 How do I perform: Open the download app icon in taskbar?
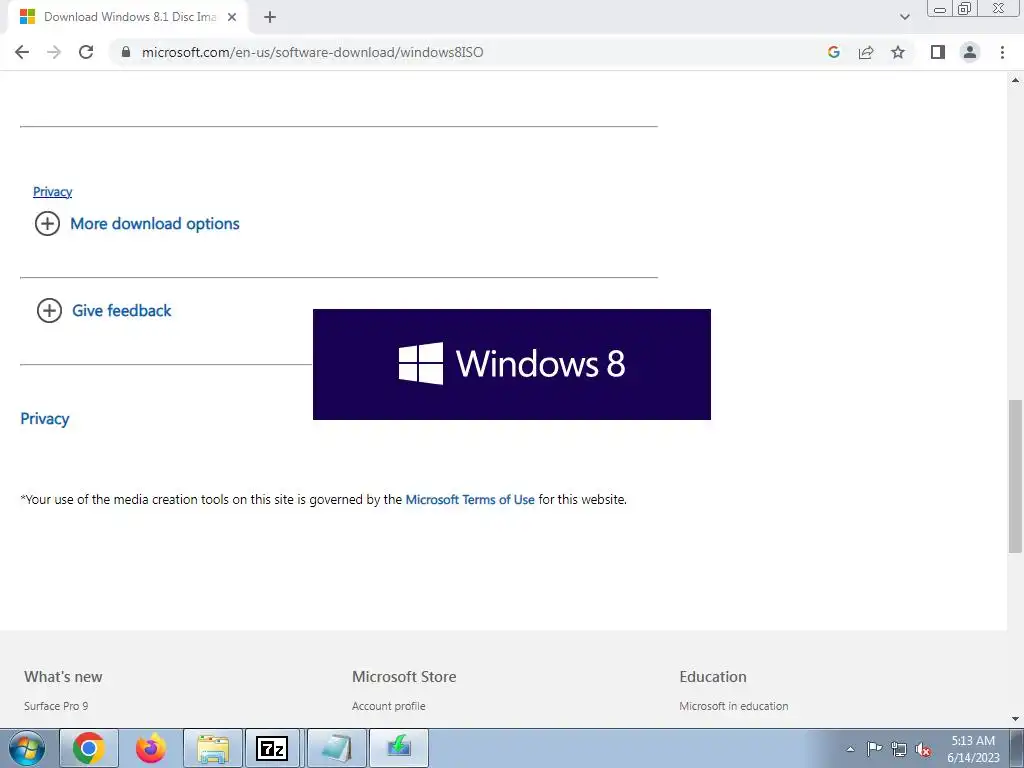point(399,748)
